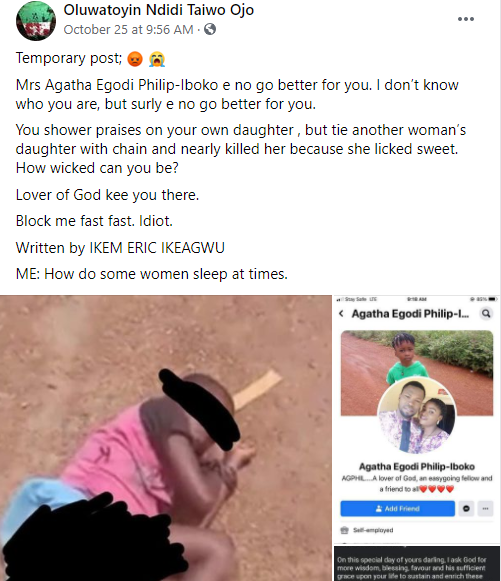Open the profile screenshot image on right
The width and height of the screenshot is (501, 581).
click(x=417, y=438)
